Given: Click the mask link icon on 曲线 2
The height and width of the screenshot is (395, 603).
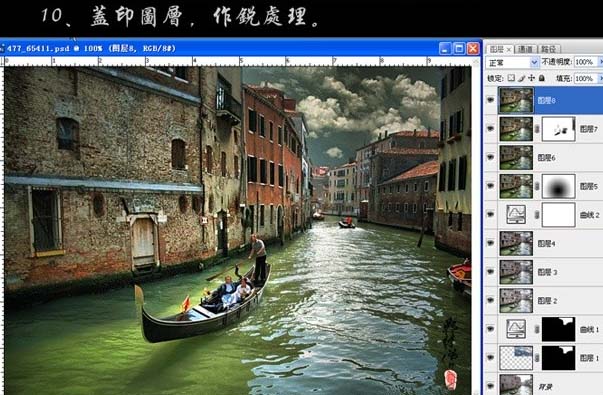Looking at the screenshot, I should pos(537,215).
